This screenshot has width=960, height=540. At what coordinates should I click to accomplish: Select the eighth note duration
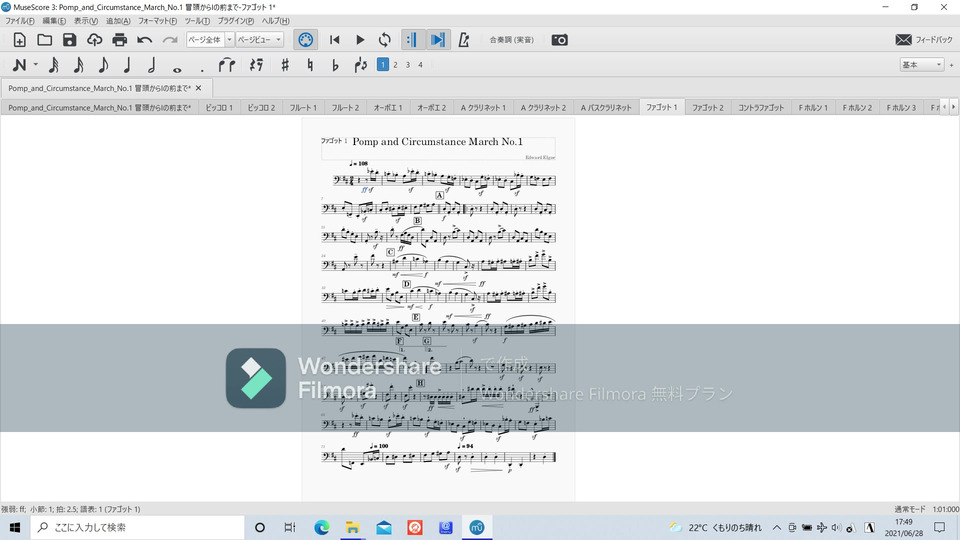coord(103,65)
